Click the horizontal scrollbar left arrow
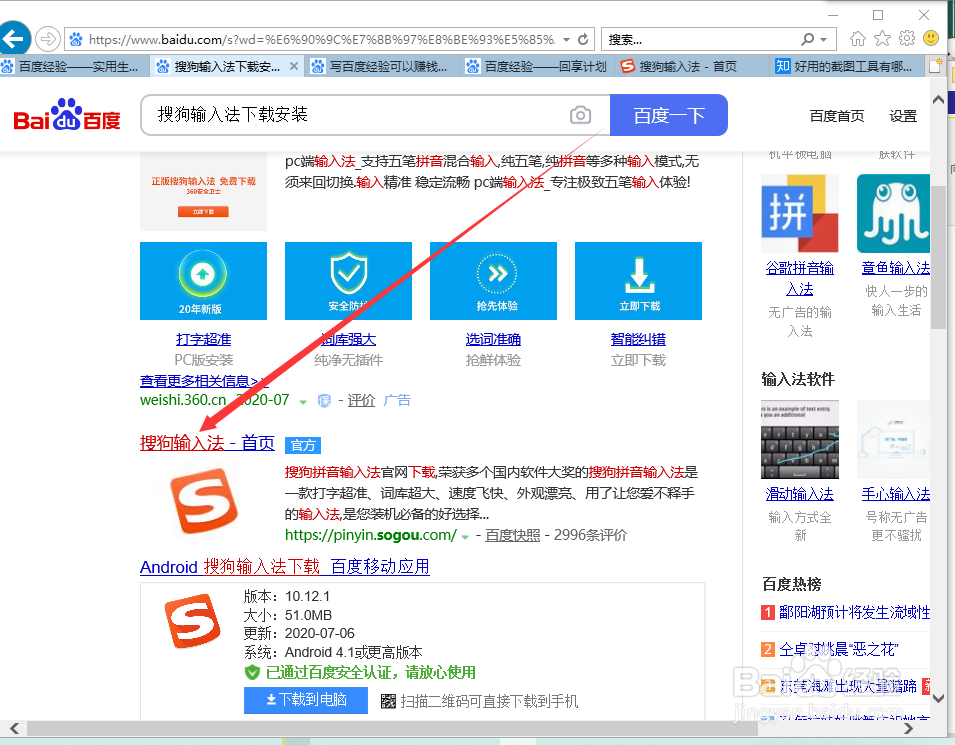Screen dimensions: 955x745 15,728
